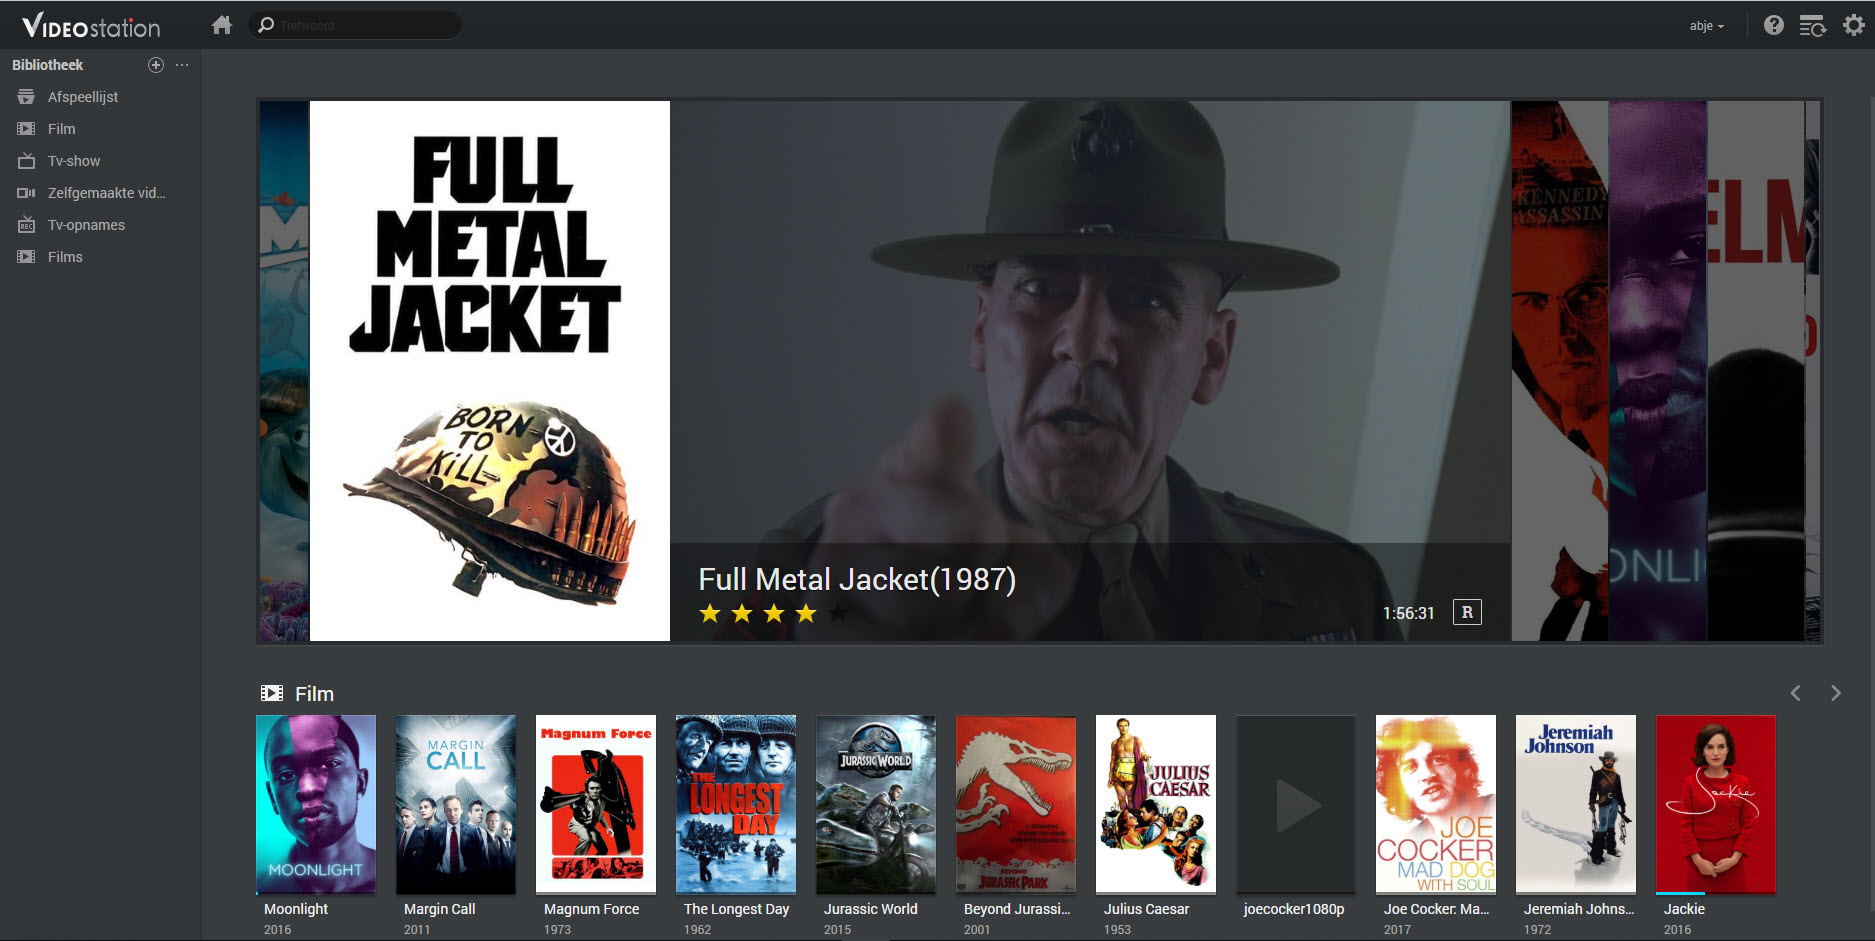Screen dimensions: 1875x941
Task: Click the Video Station logo
Action: 91,26
